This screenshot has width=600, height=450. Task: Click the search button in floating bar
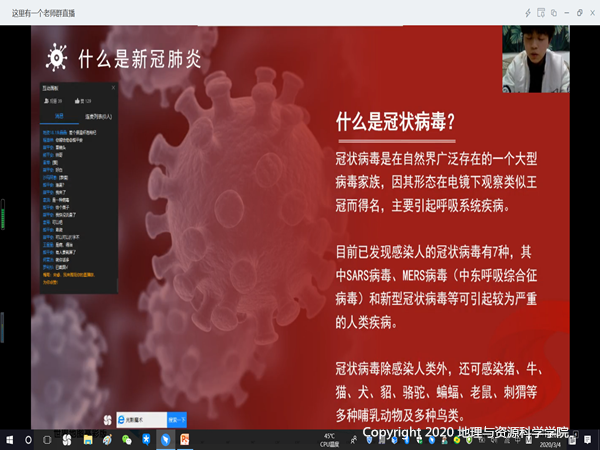point(177,420)
